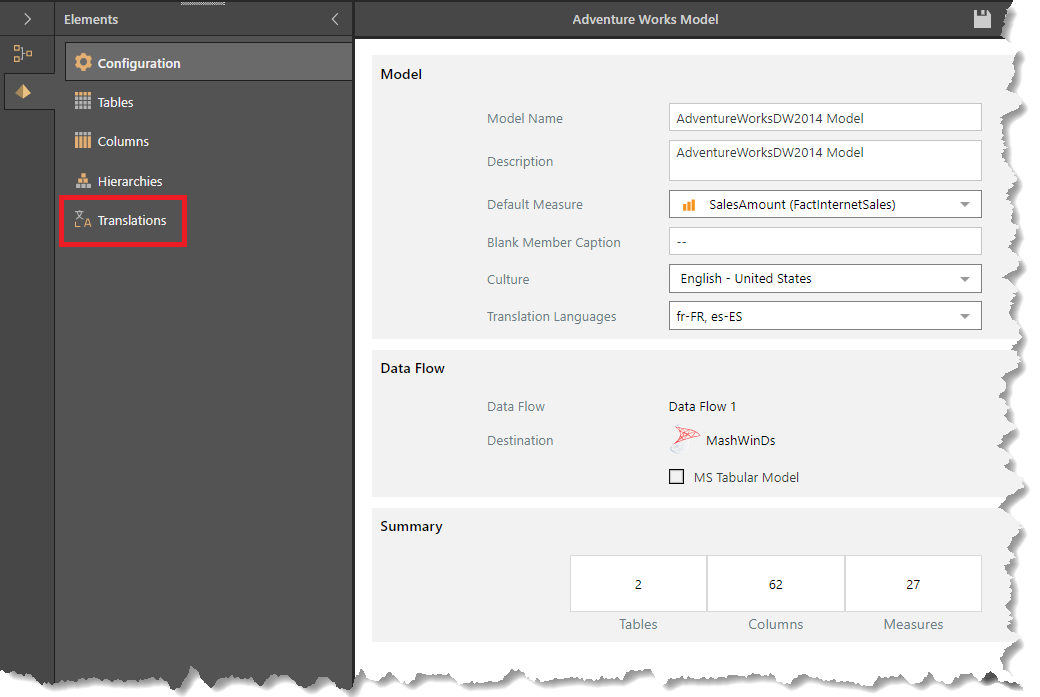Enable the MS Tabular Model checkbox
Screen dimensions: 1040x697
point(677,477)
